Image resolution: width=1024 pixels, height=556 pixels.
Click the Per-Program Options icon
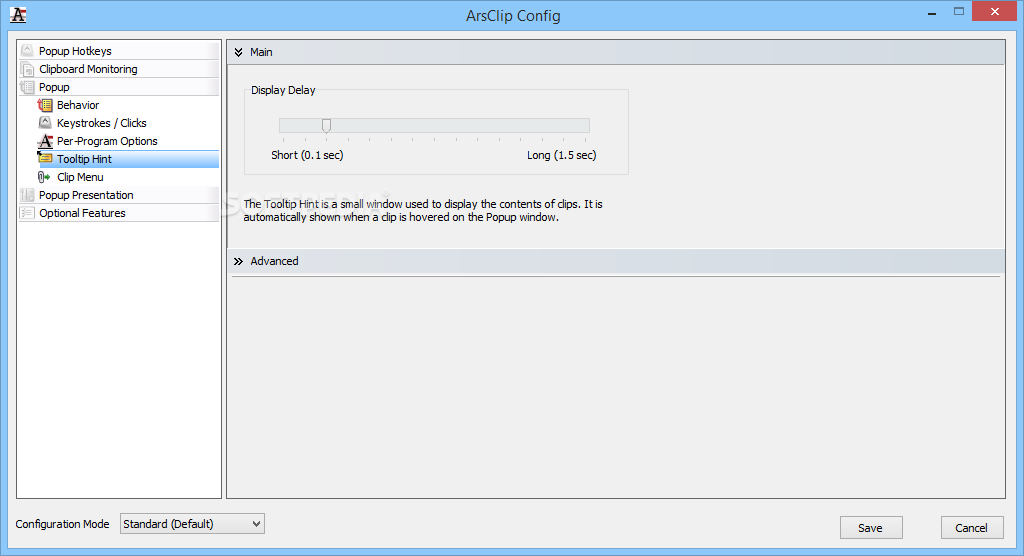[x=45, y=140]
